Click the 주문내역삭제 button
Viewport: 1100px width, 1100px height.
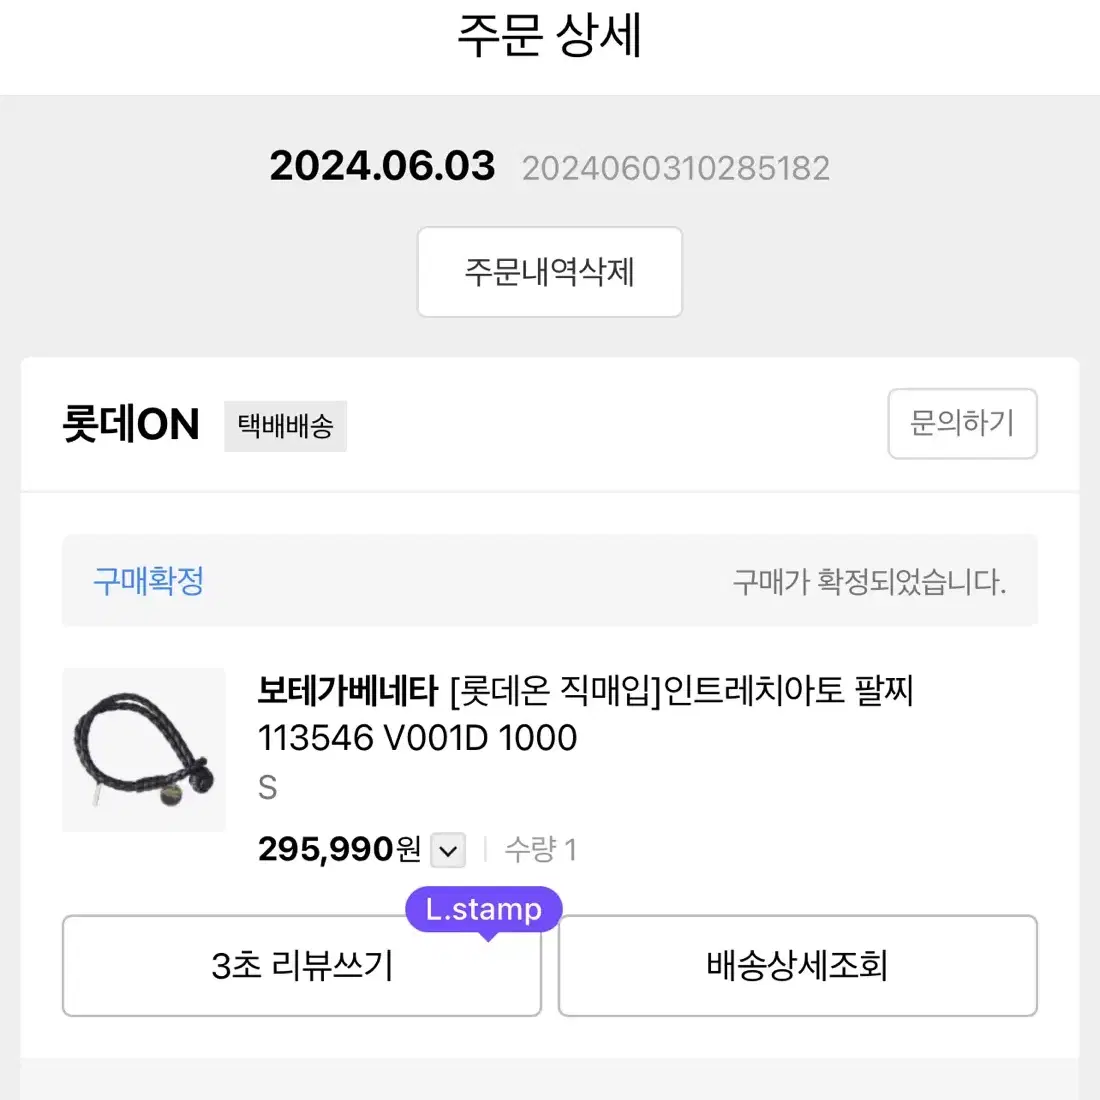click(549, 271)
